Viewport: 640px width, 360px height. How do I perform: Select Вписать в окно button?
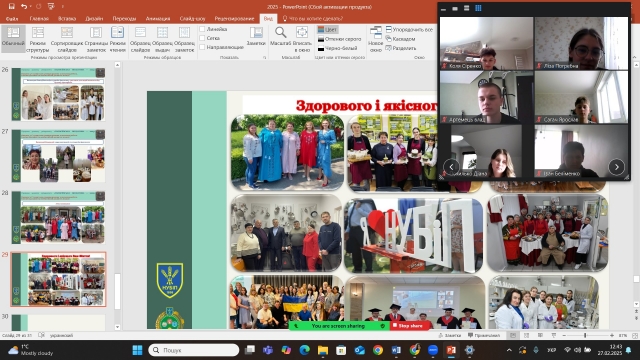point(302,39)
